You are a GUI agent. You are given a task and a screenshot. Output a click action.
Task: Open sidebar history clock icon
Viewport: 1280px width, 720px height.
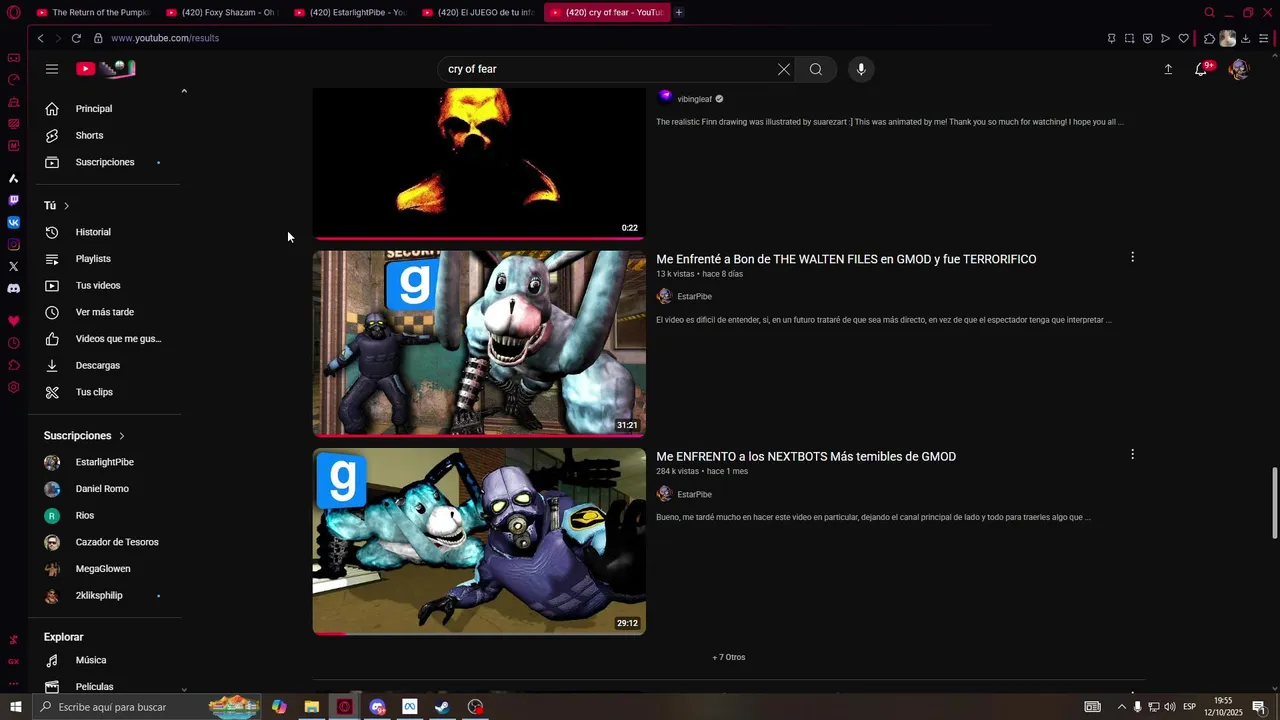coord(14,343)
